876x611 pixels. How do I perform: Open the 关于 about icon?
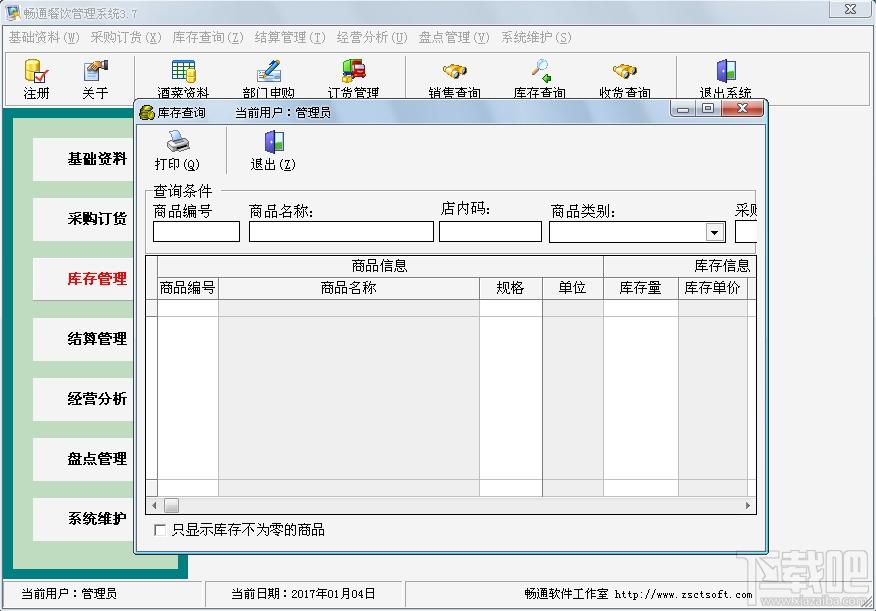click(95, 71)
